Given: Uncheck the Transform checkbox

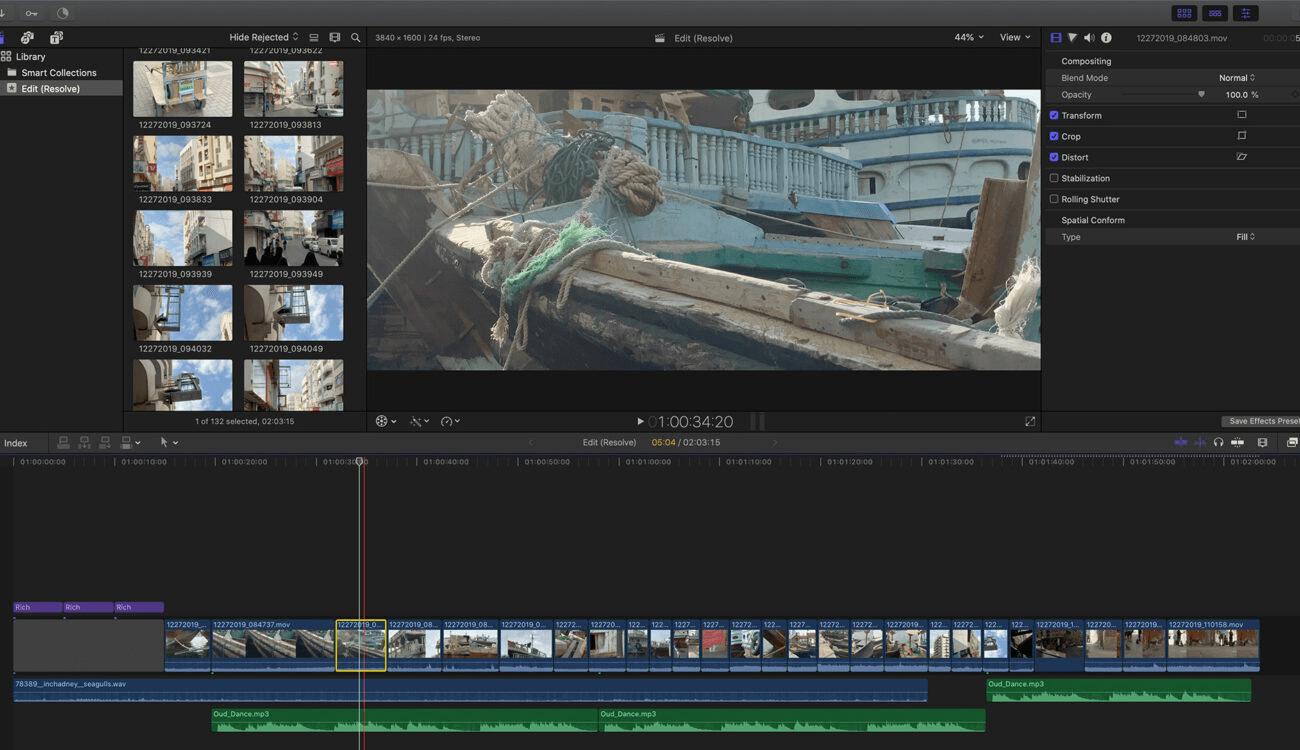Looking at the screenshot, I should point(1053,115).
